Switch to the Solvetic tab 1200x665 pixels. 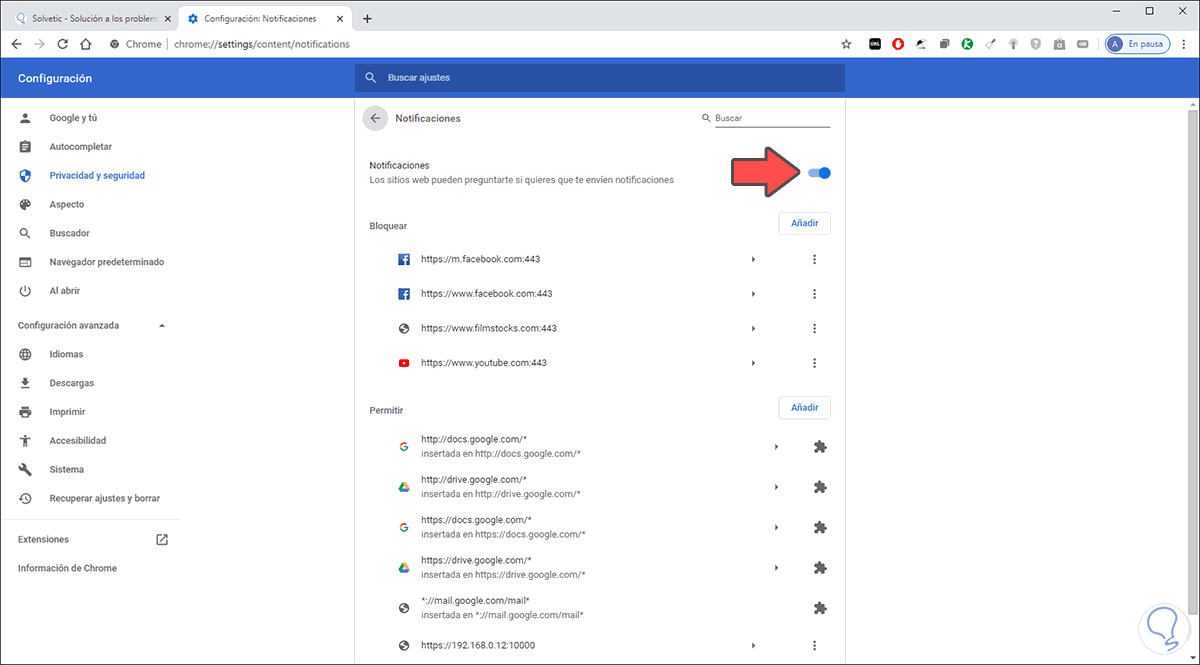[90, 18]
